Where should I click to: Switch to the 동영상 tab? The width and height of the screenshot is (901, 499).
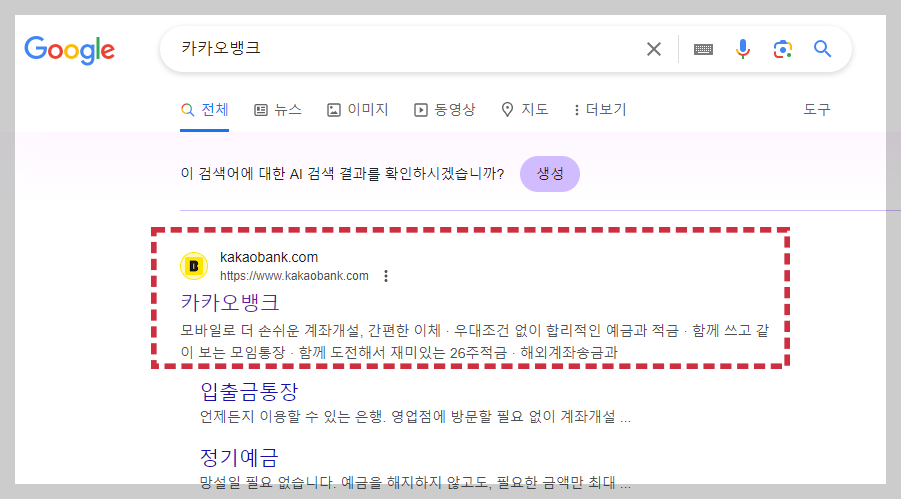click(x=445, y=109)
